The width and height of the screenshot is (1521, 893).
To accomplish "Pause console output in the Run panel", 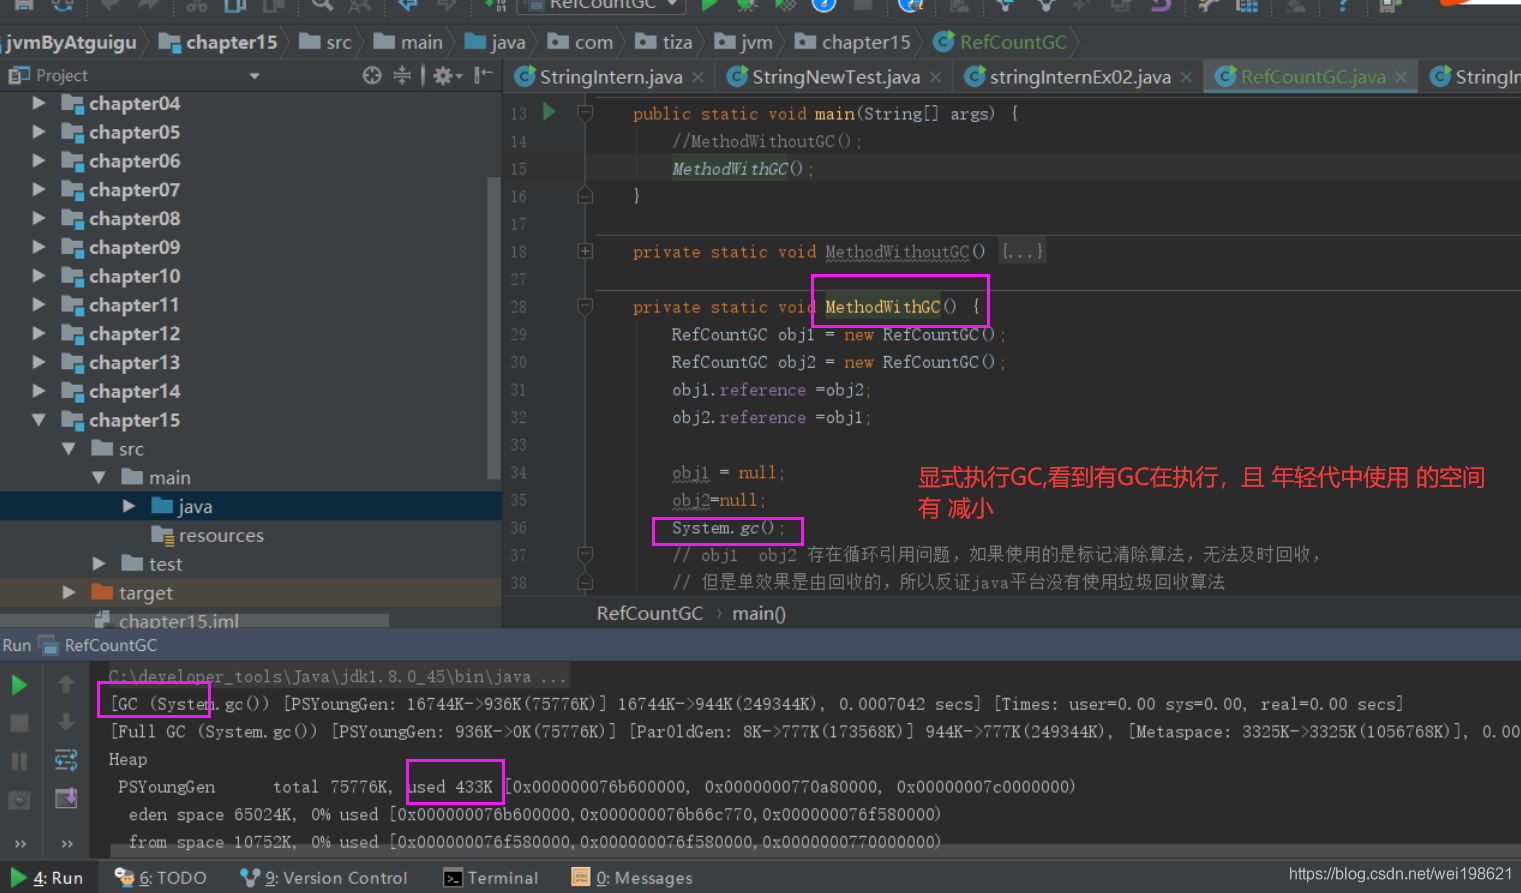I will [19, 761].
